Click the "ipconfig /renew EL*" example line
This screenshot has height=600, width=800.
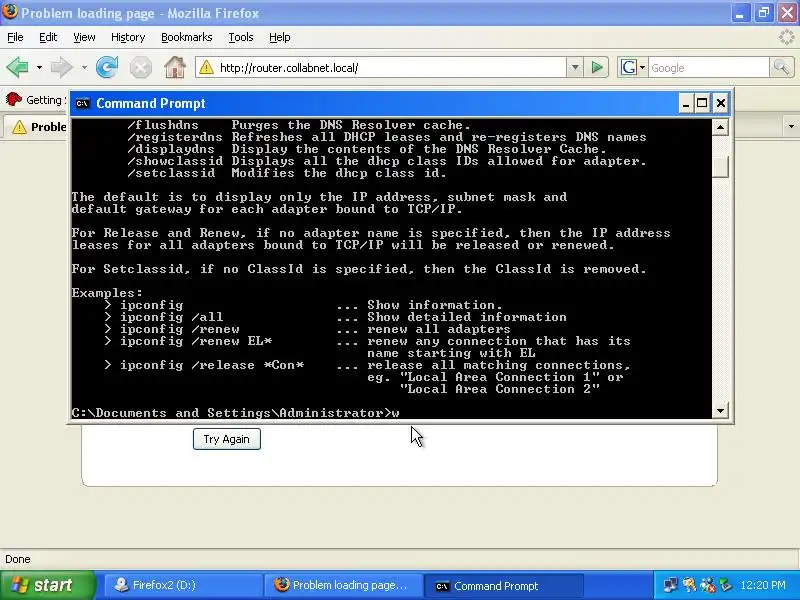tap(367, 341)
